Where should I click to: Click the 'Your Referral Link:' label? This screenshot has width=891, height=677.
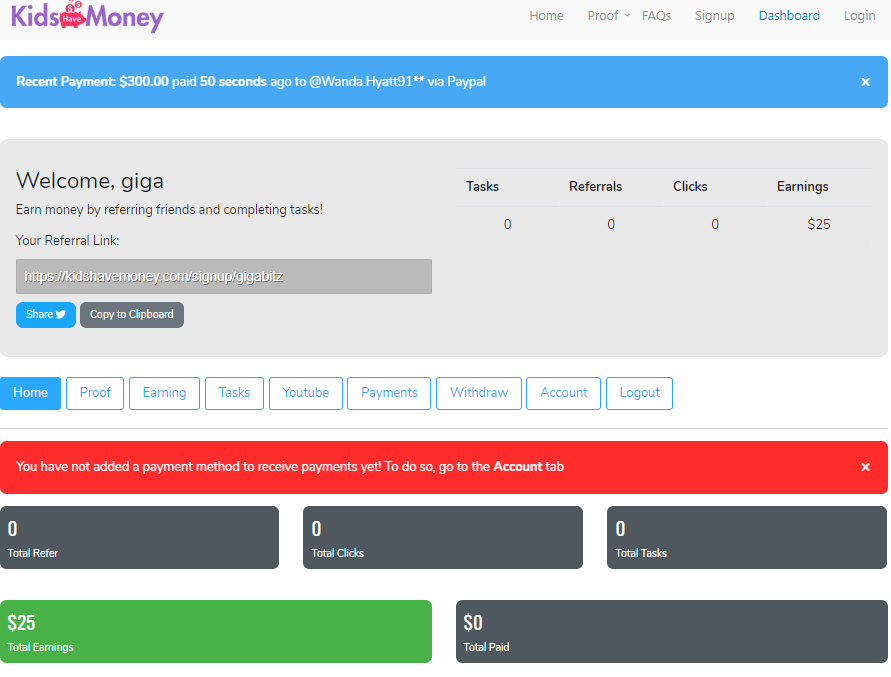click(x=68, y=241)
